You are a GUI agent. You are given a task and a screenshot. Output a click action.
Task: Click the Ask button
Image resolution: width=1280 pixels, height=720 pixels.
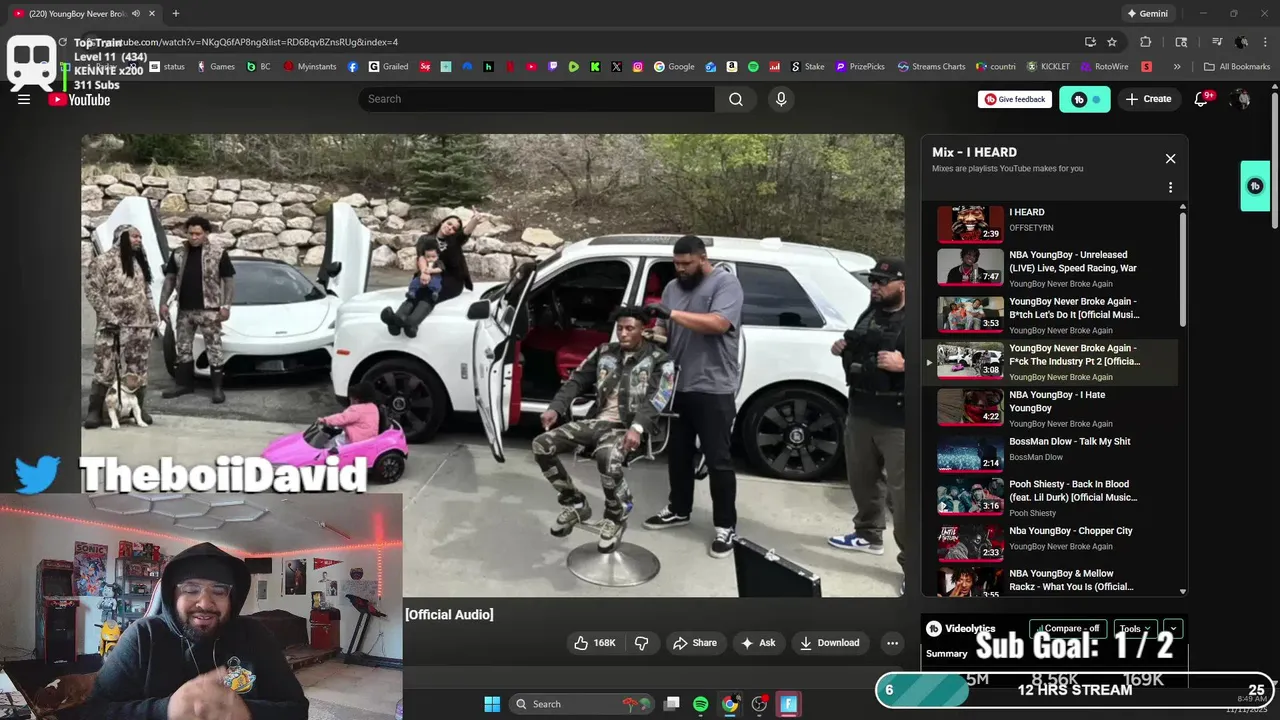pyautogui.click(x=757, y=643)
